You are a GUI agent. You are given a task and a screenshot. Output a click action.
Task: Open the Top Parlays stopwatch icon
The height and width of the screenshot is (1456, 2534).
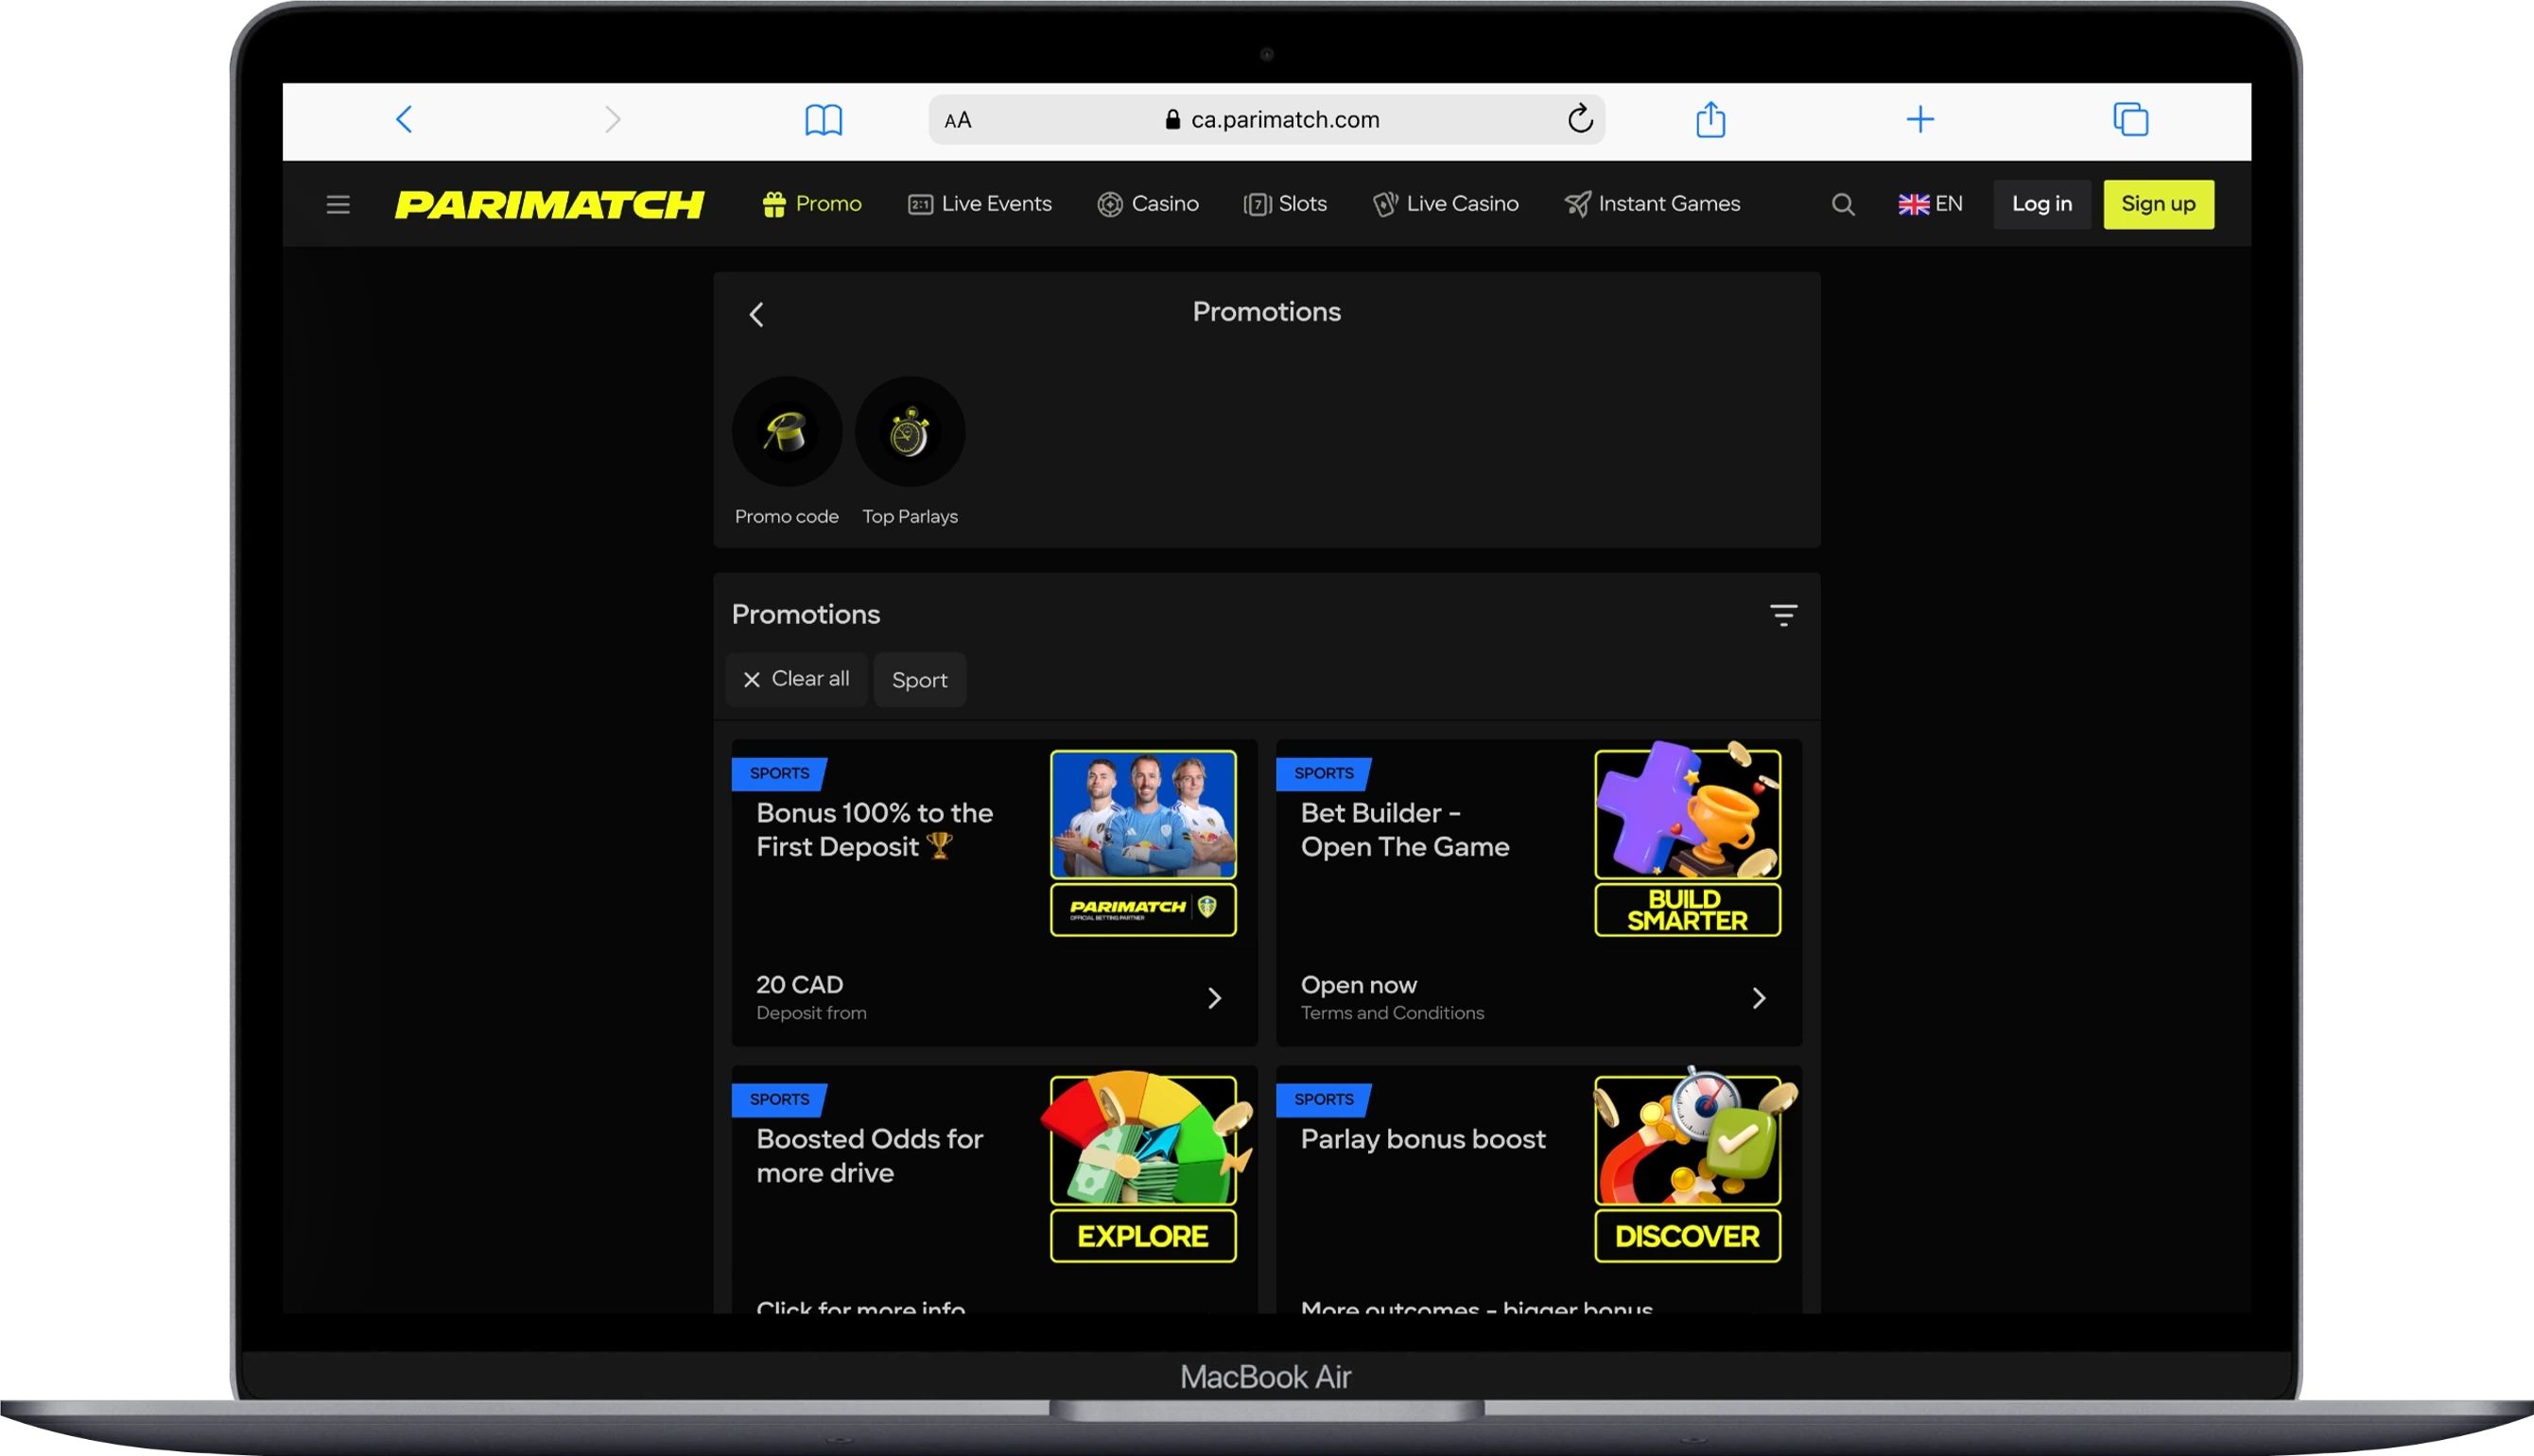tap(909, 431)
